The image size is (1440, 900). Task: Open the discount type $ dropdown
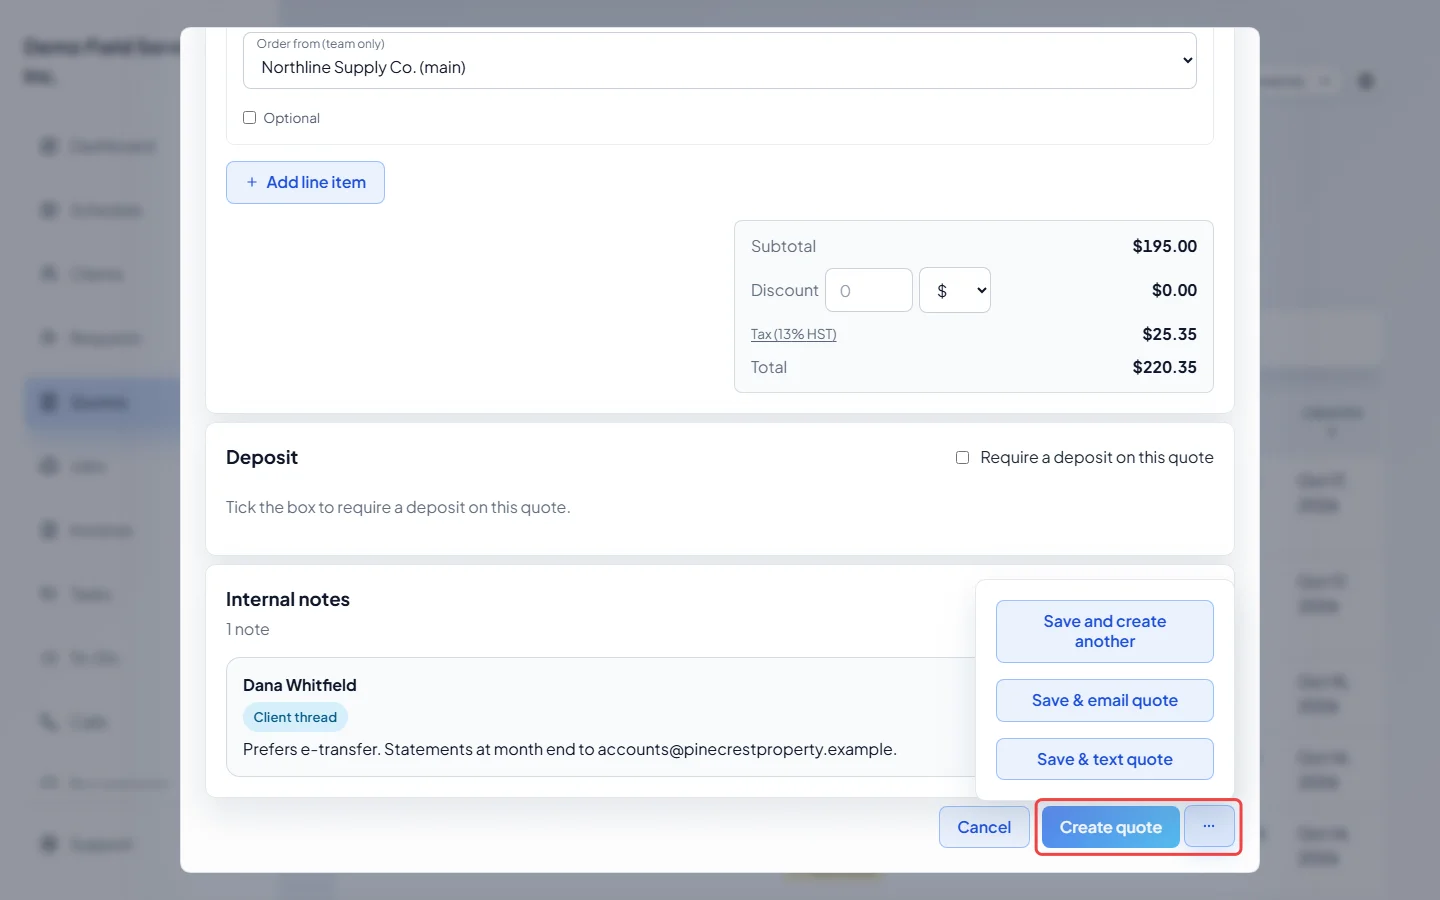(955, 290)
